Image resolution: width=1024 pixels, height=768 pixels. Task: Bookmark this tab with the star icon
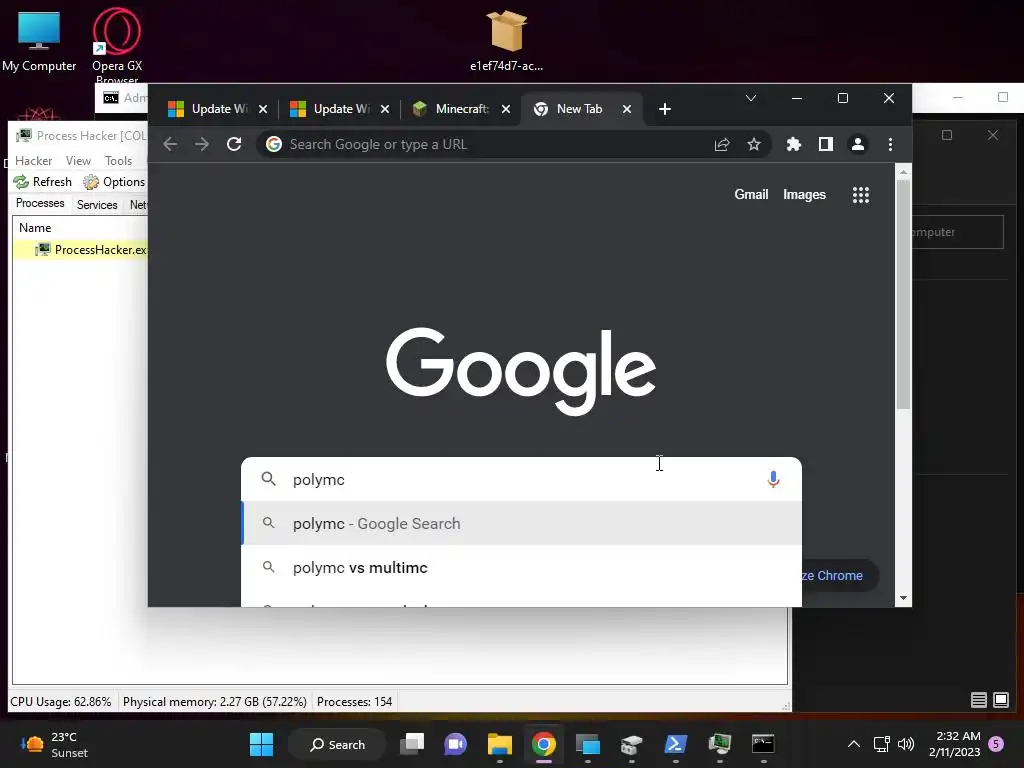click(x=754, y=144)
